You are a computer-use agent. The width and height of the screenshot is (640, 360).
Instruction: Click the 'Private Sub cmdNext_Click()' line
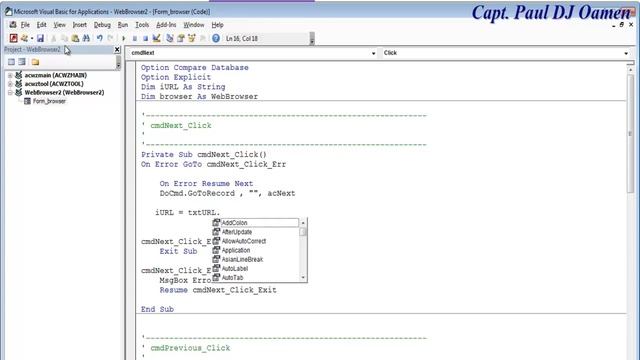coord(204,155)
